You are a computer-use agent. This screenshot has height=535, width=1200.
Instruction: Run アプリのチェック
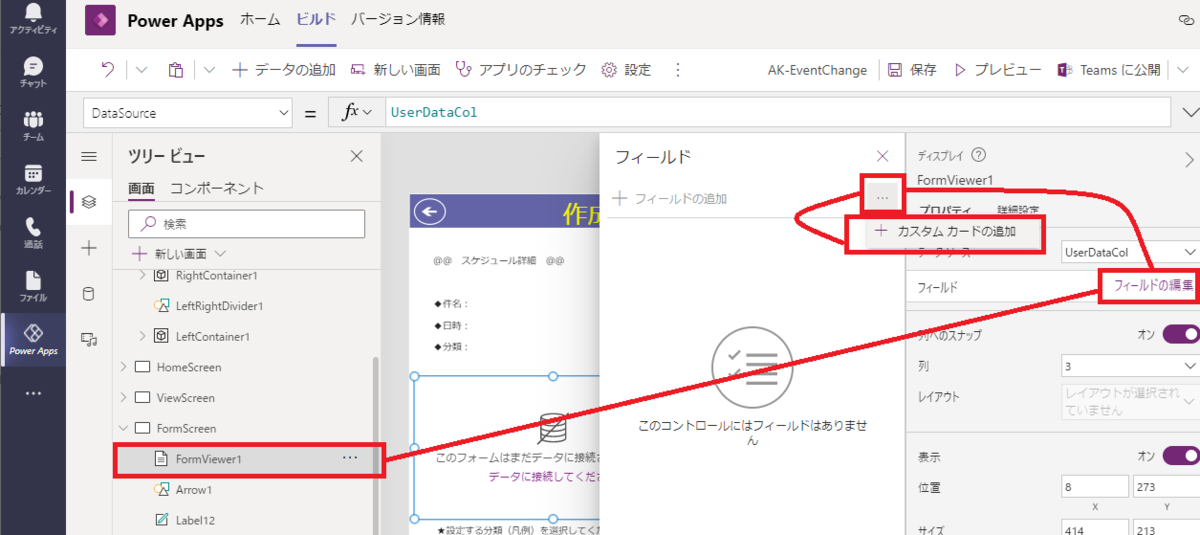pos(521,70)
